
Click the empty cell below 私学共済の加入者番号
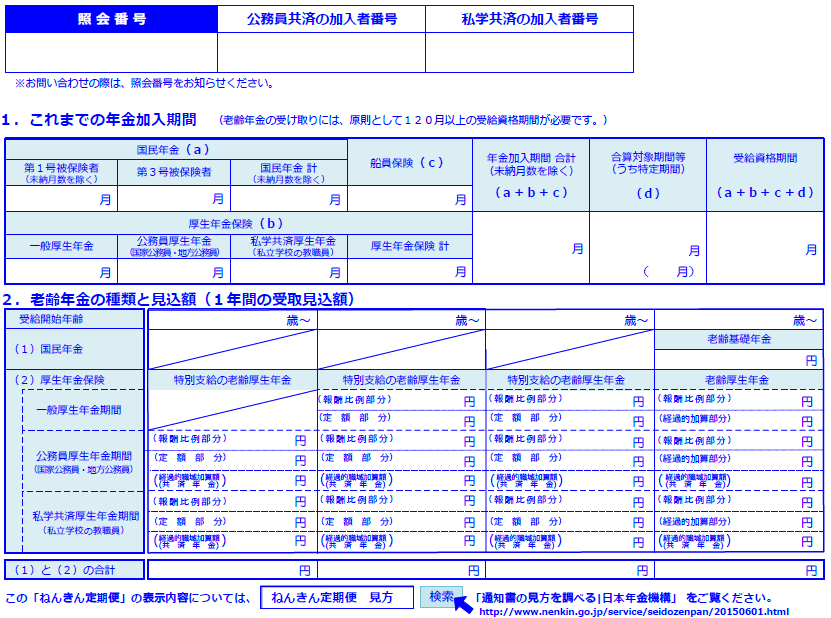[x=529, y=52]
